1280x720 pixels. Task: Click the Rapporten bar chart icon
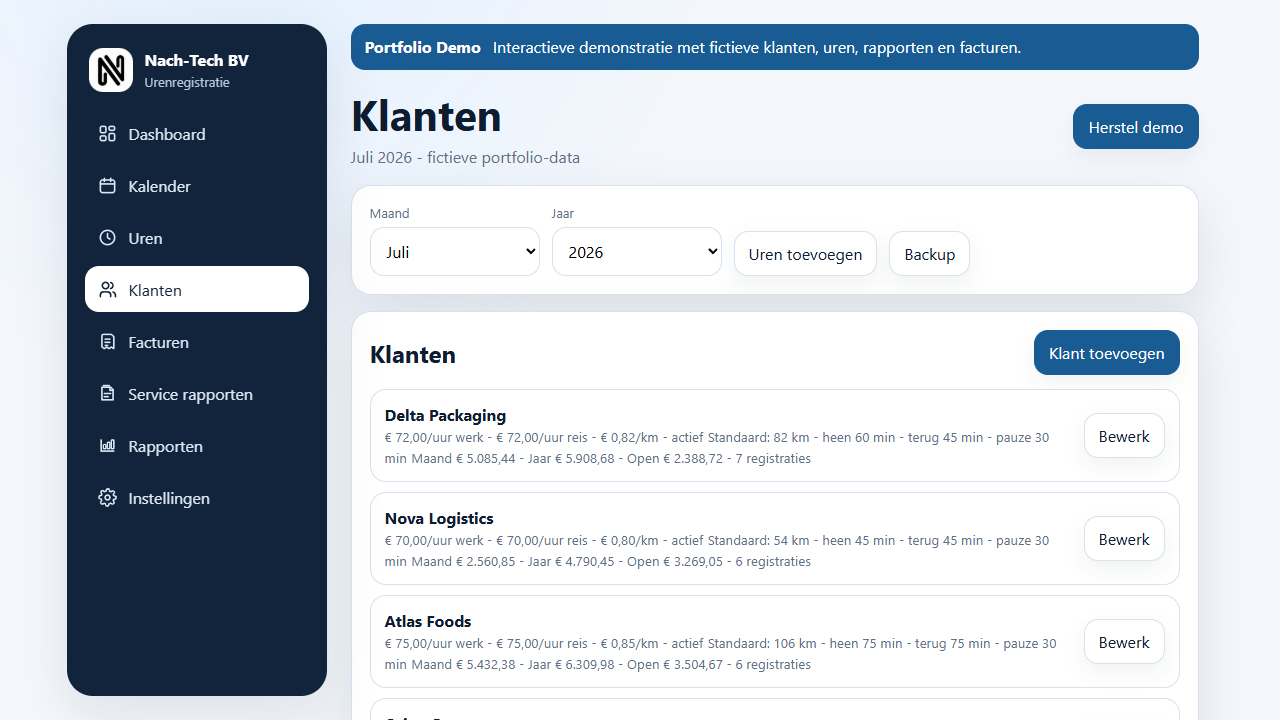coord(108,446)
